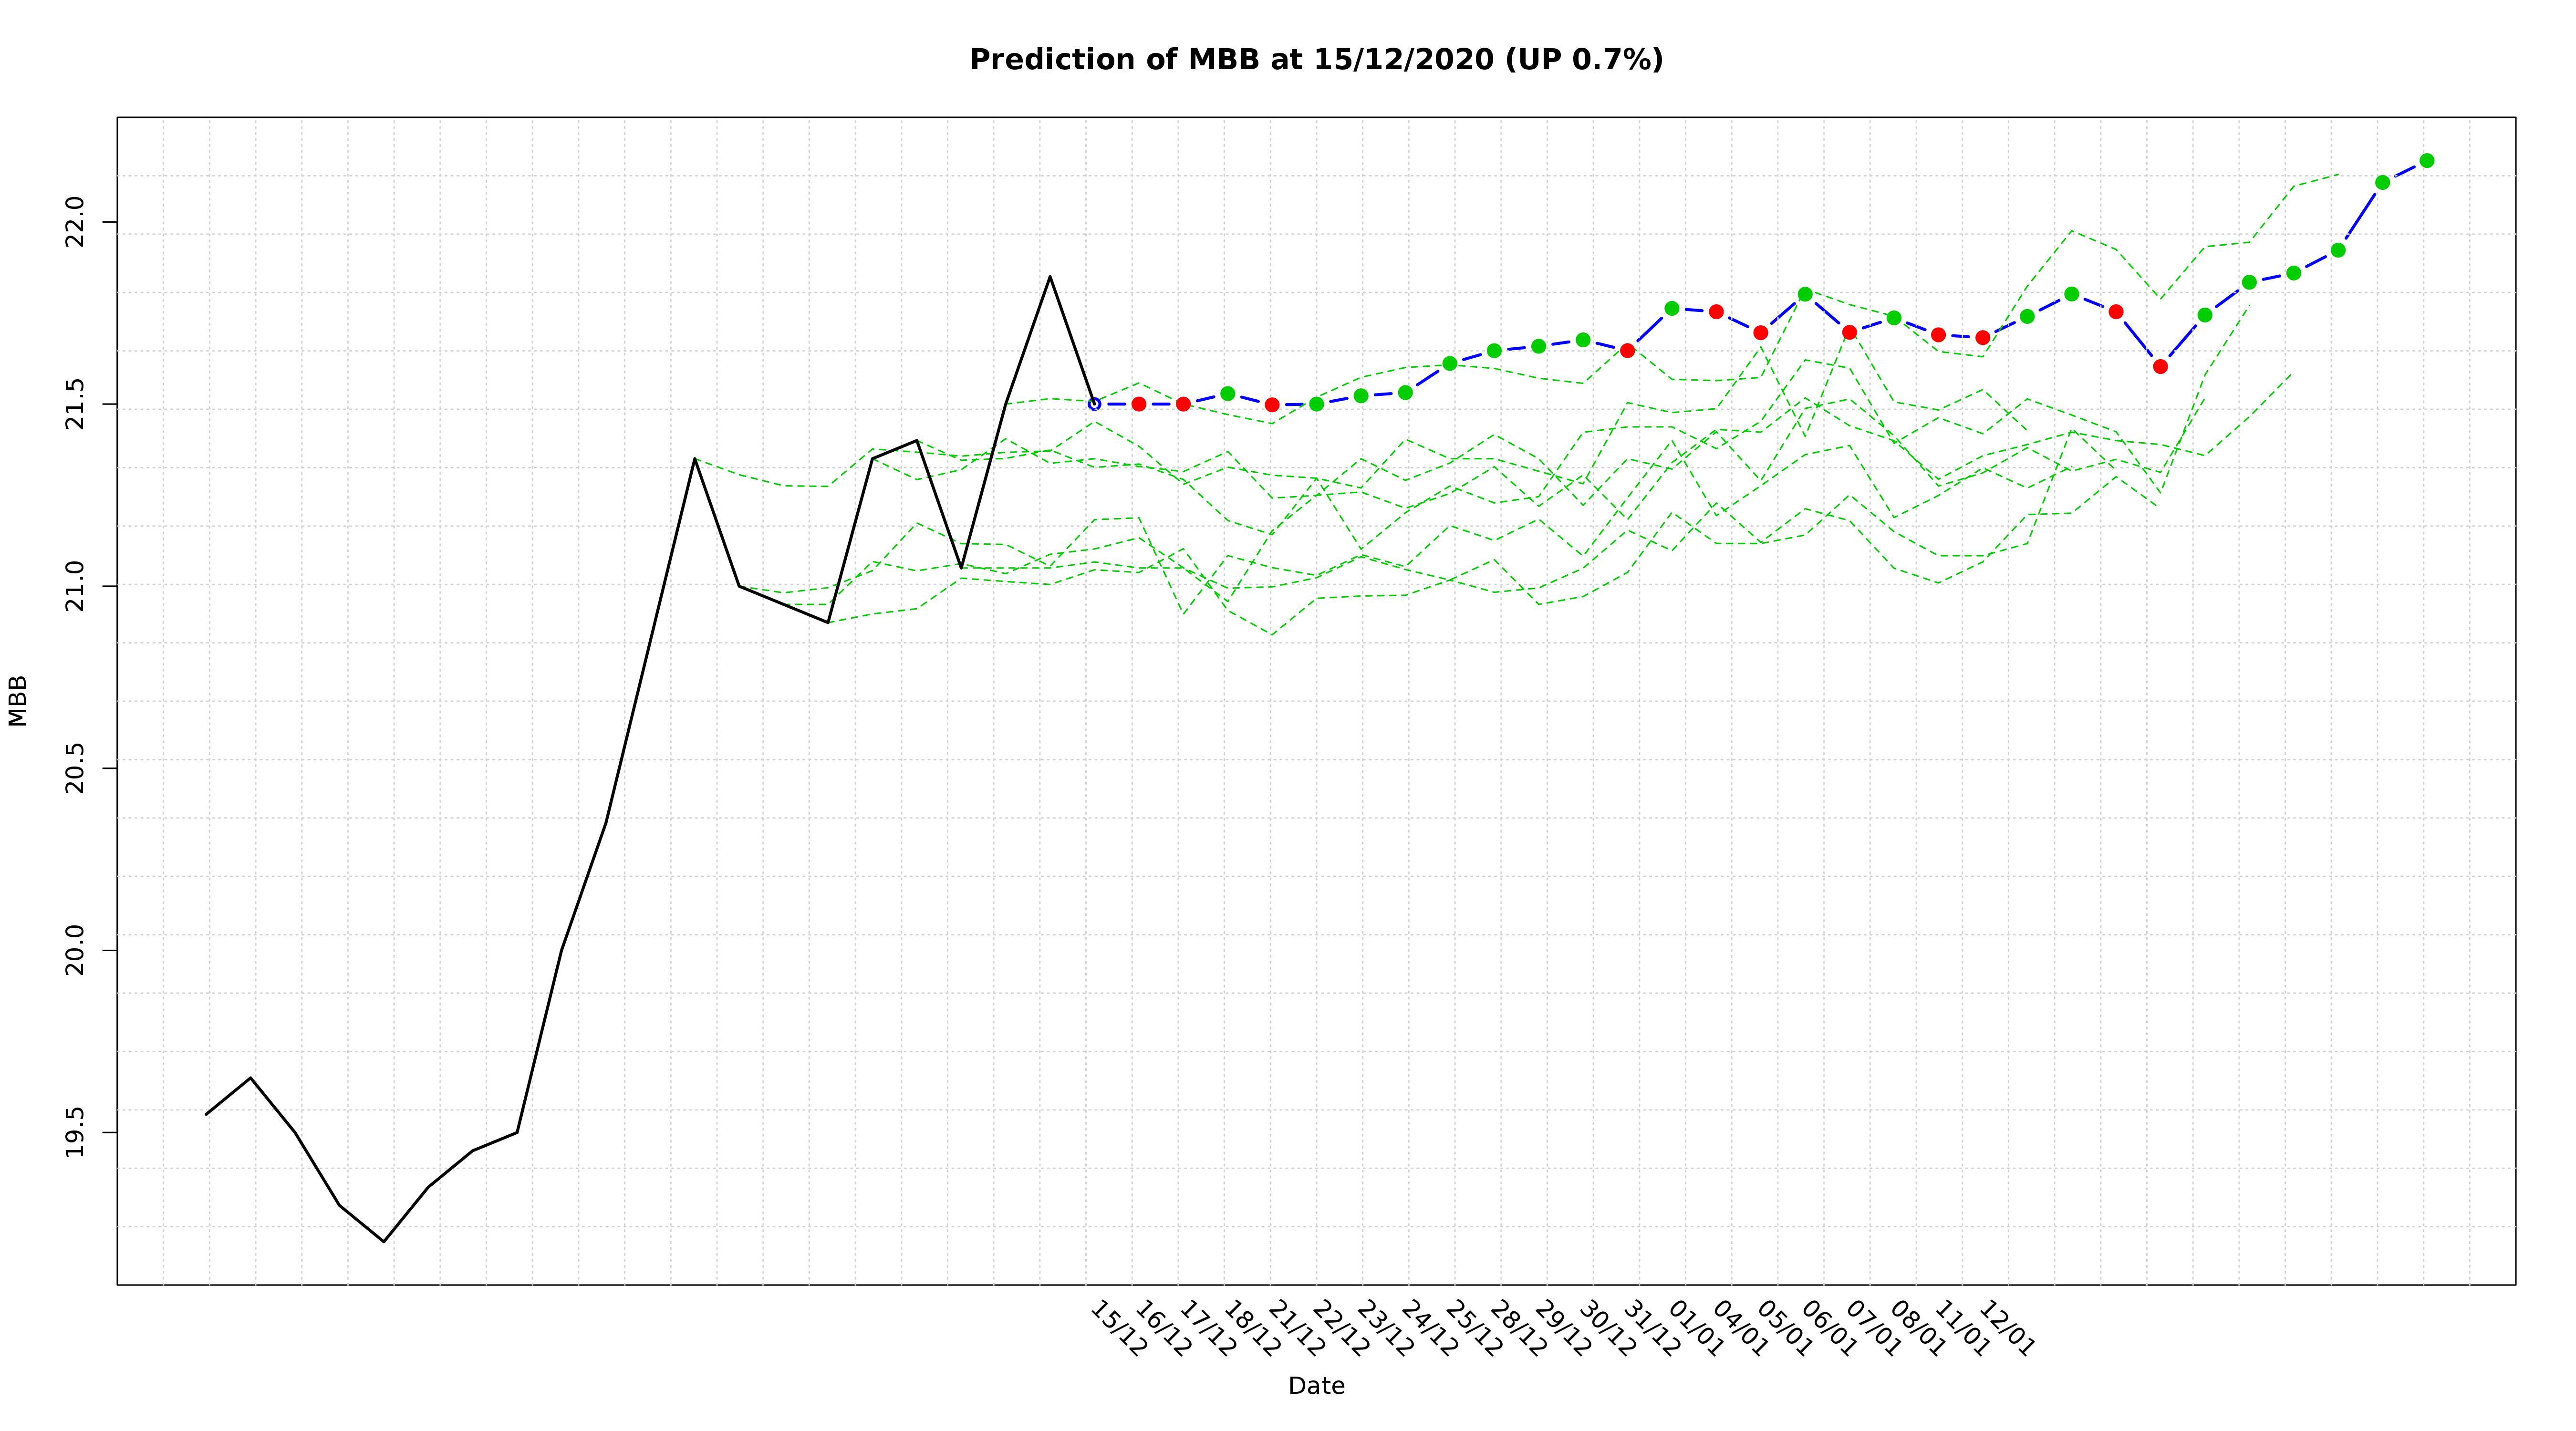Image resolution: width=2576 pixels, height=1431 pixels.
Task: Click the 15/12 date tick label
Action: pyautogui.click(x=1118, y=1329)
